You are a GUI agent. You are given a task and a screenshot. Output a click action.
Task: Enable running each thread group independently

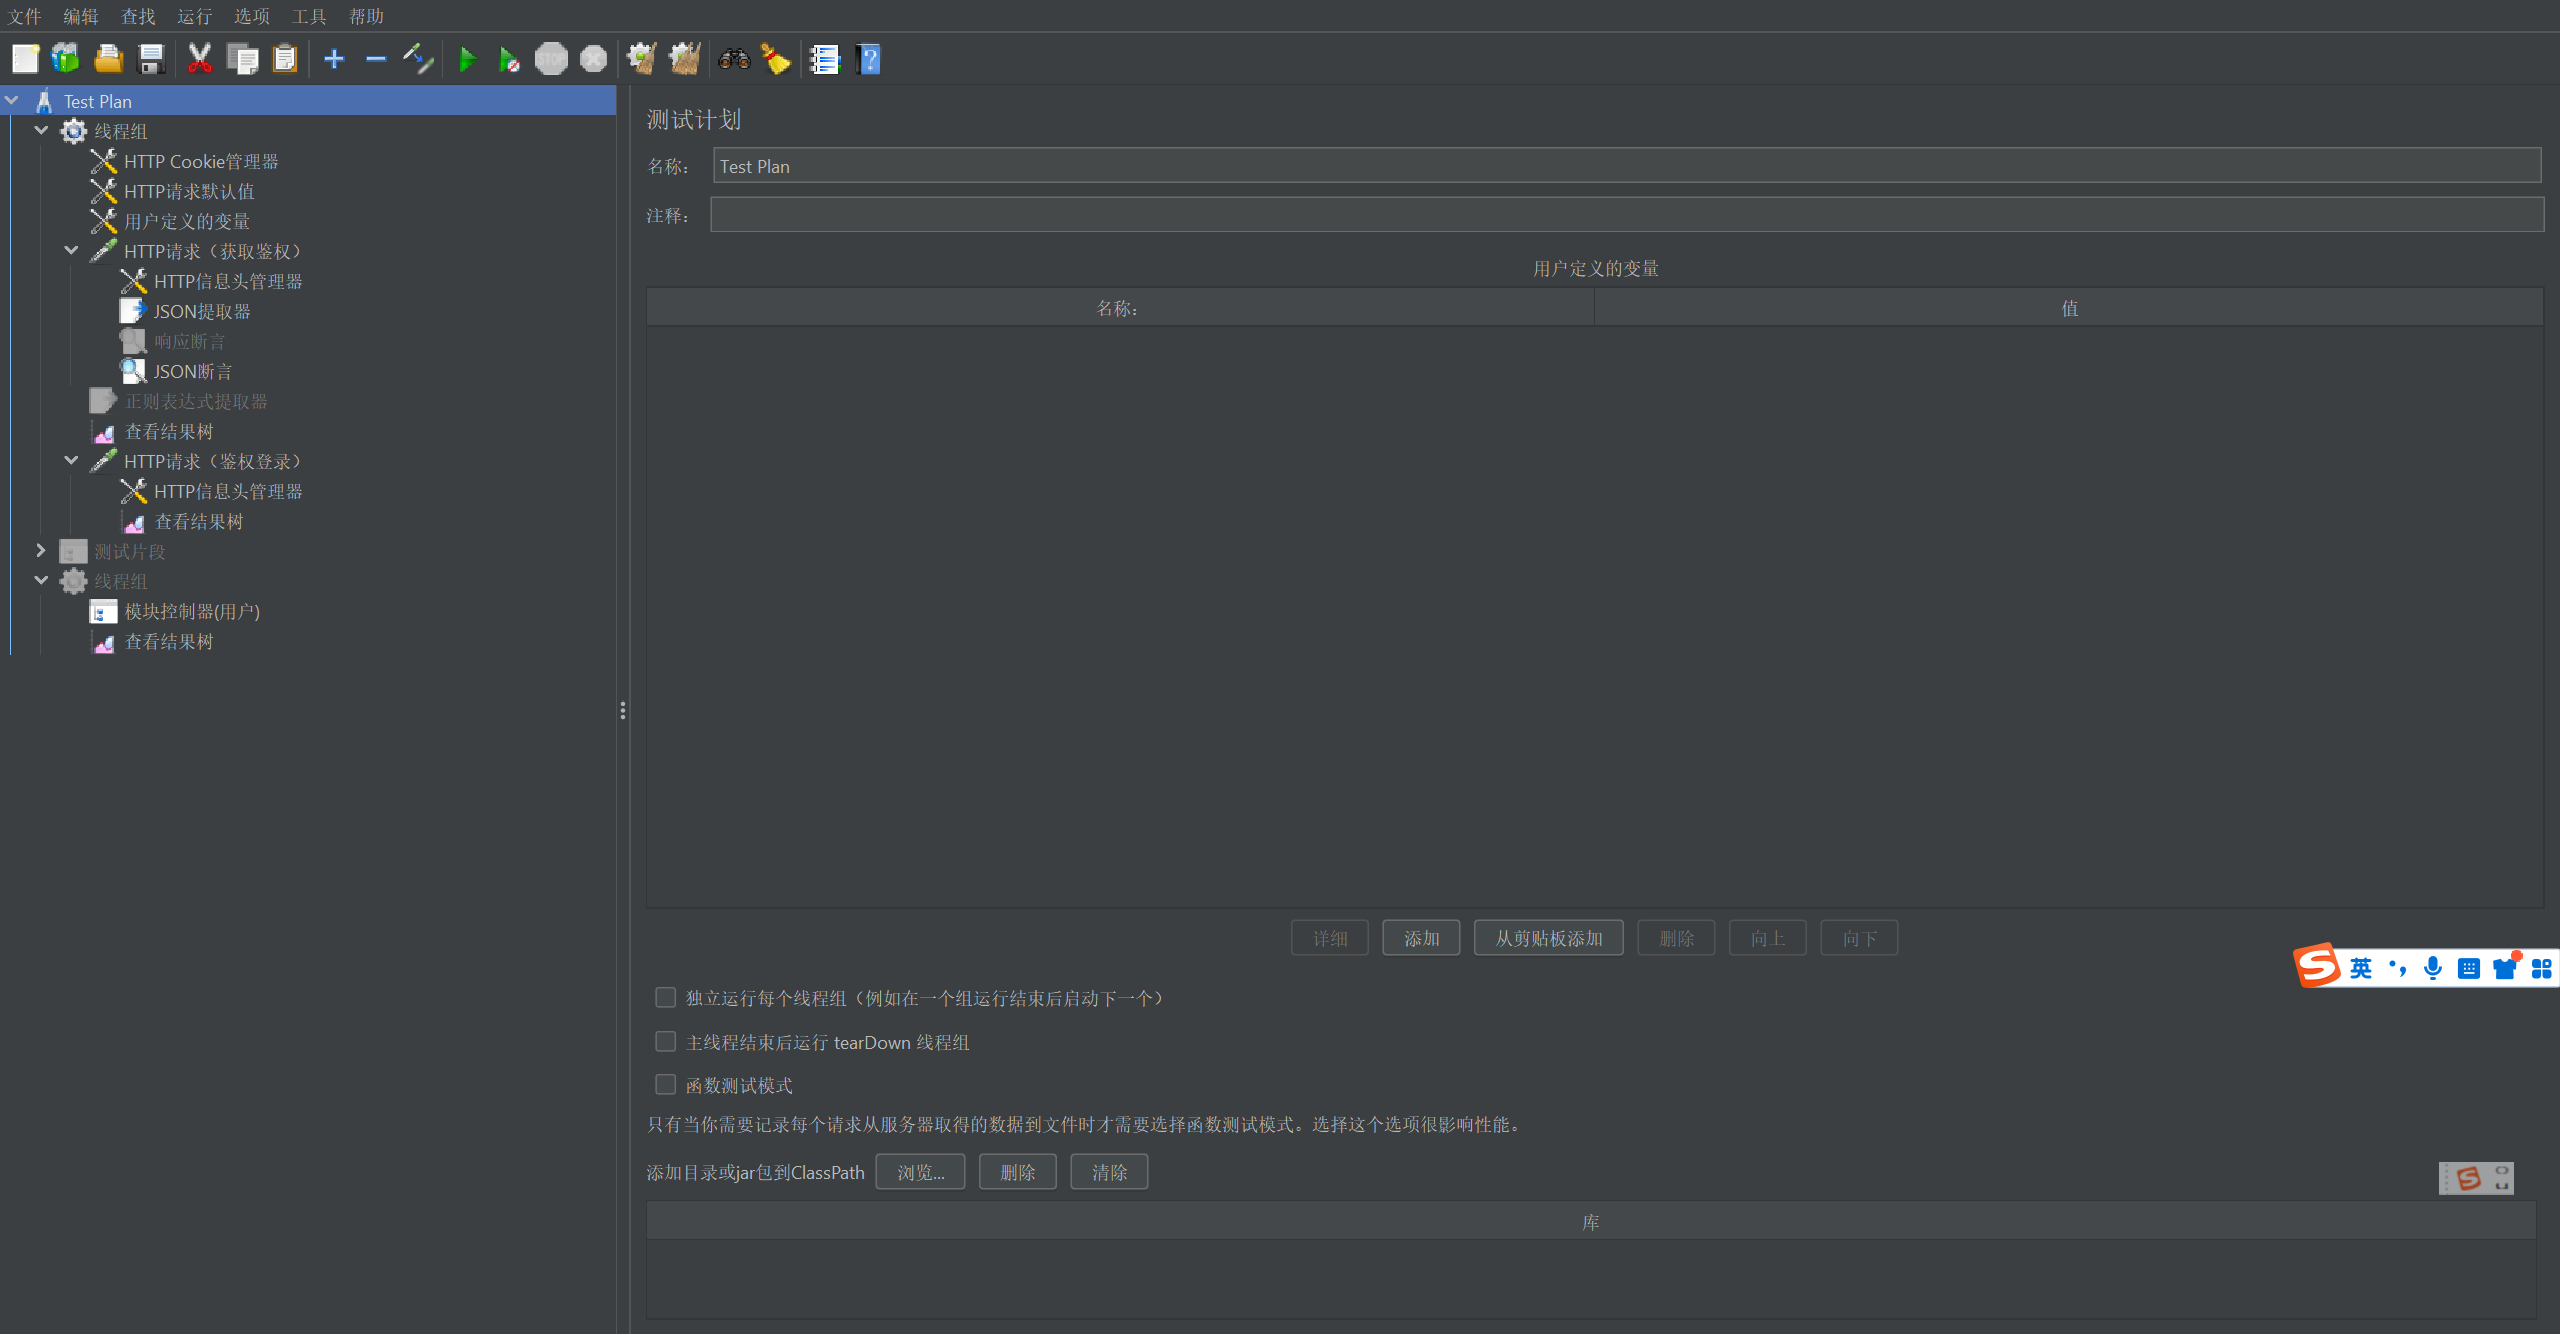(x=666, y=998)
